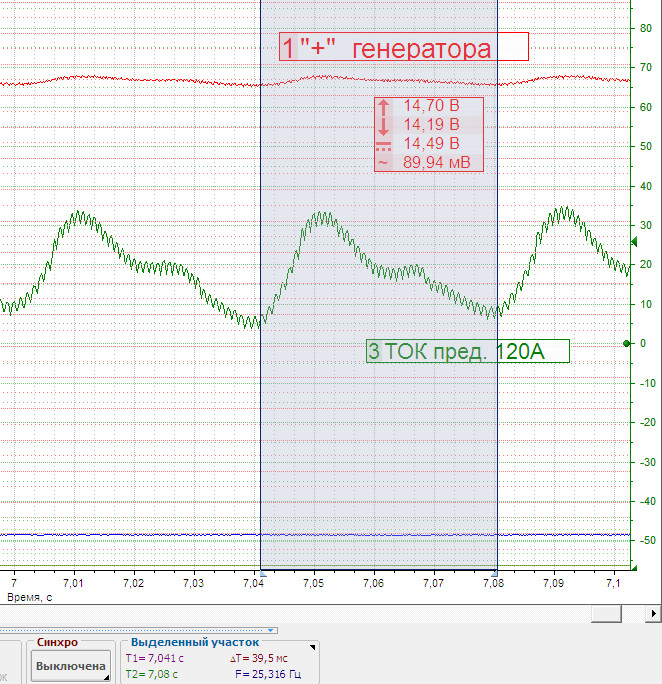Select the T1 selection marker on time axis
The width and height of the screenshot is (662, 684).
point(263,573)
